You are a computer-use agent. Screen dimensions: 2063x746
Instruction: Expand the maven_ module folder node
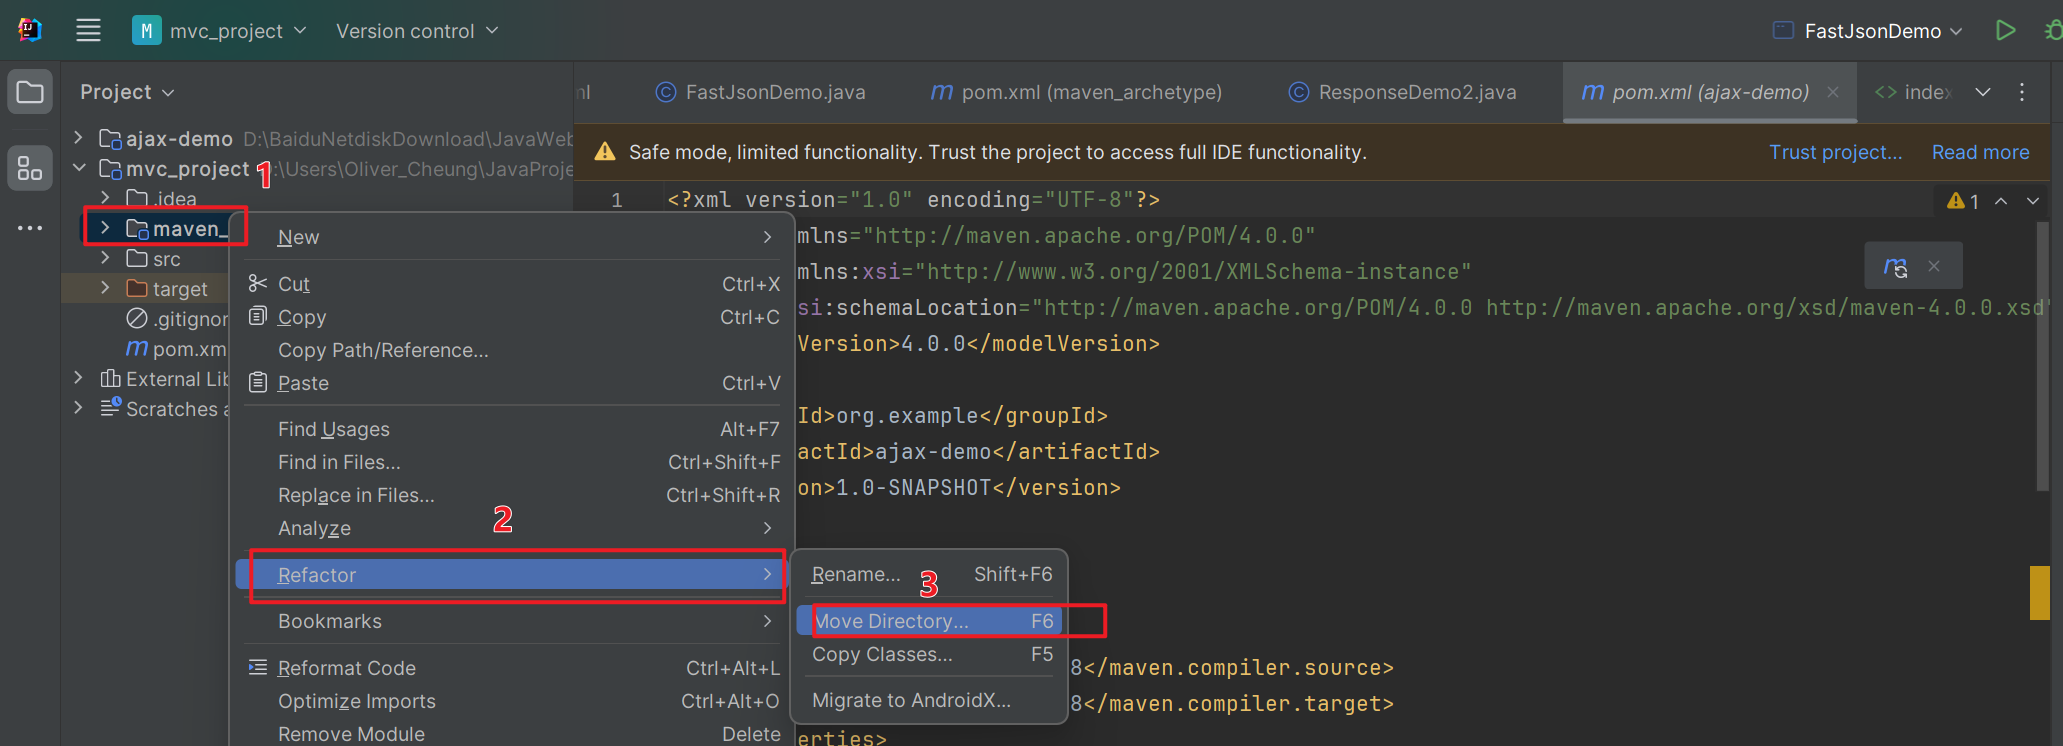tap(106, 228)
